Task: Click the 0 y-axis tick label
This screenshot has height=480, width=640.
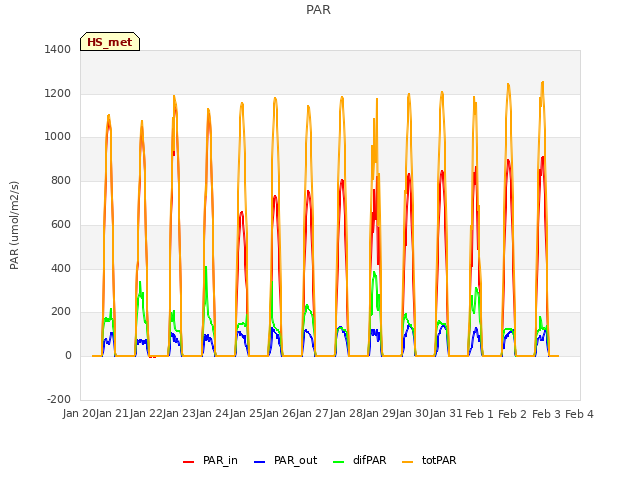Action: 68,356
